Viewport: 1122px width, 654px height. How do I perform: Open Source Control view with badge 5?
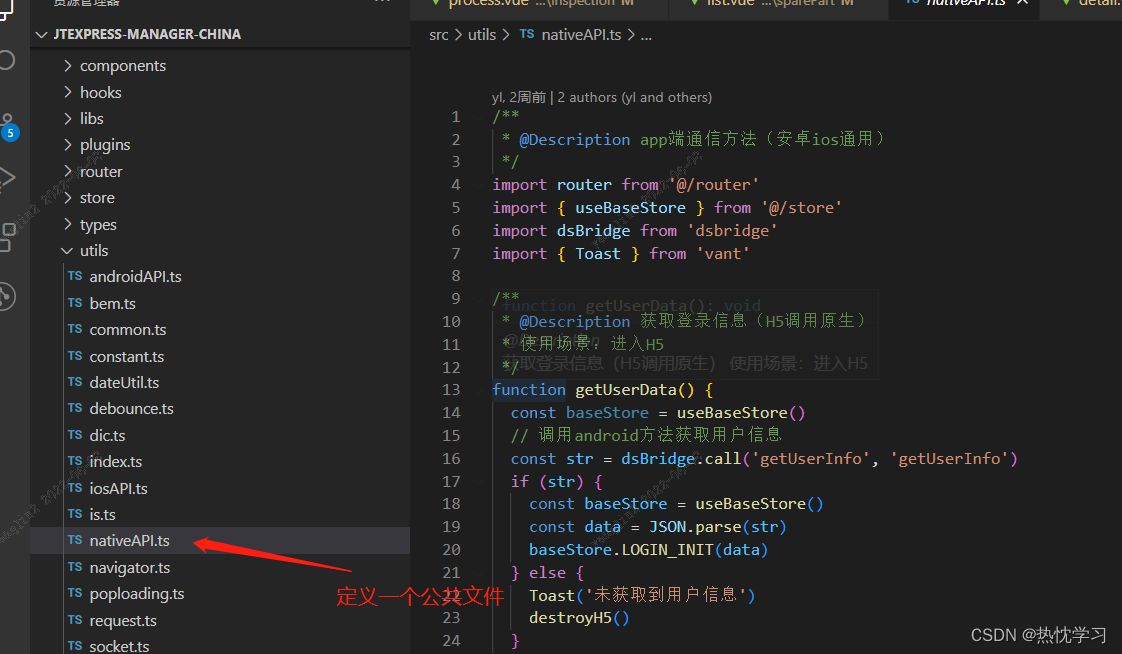click(x=8, y=126)
